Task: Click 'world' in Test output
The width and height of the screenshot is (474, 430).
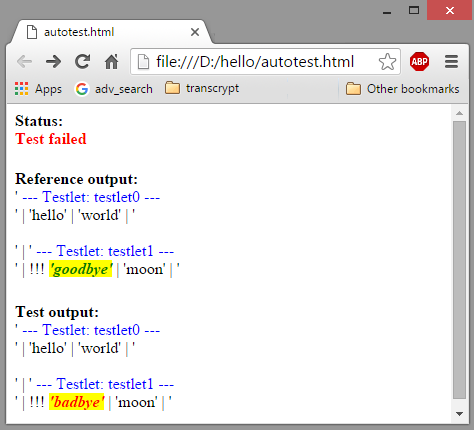Action: [99, 348]
